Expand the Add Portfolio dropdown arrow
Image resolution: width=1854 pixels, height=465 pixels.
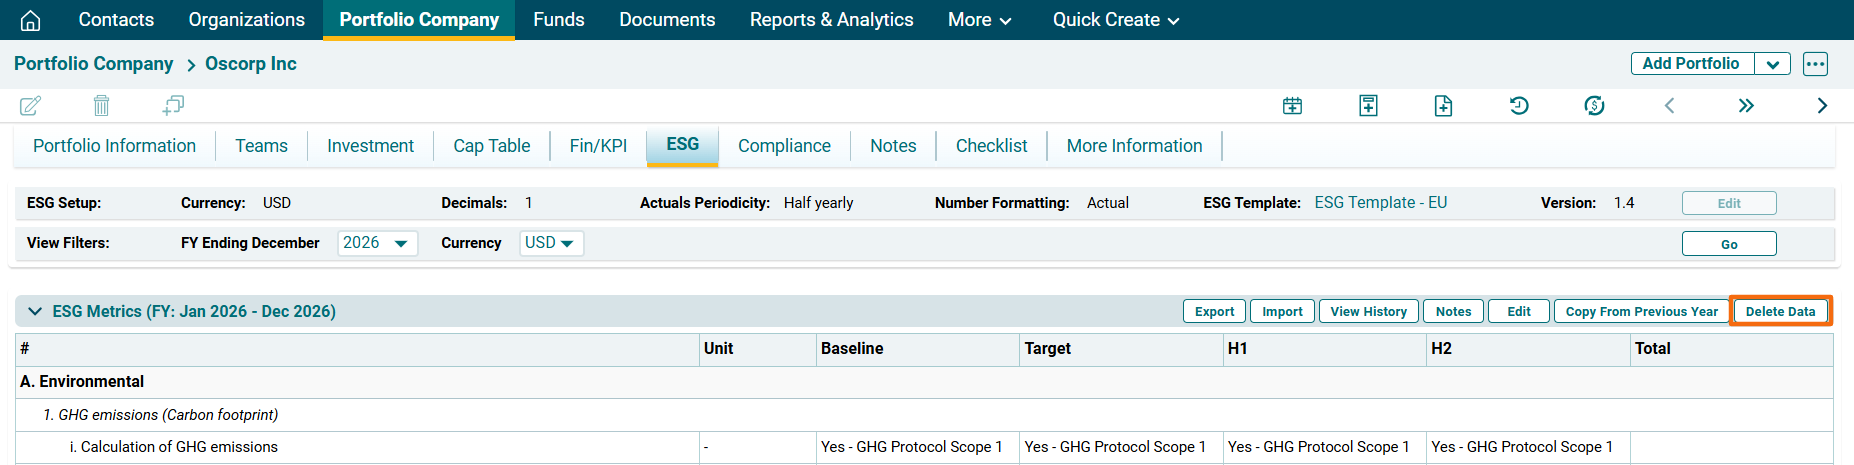1772,64
